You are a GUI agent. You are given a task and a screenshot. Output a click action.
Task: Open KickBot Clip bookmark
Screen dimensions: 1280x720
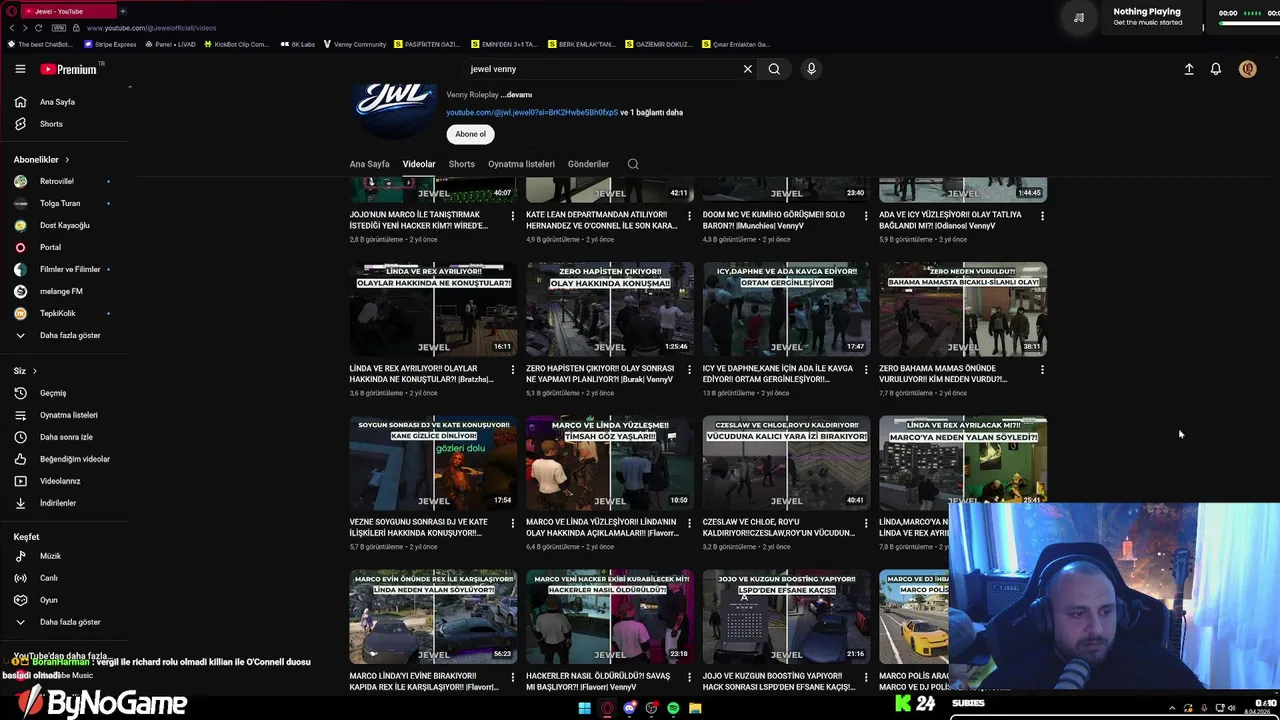[236, 44]
